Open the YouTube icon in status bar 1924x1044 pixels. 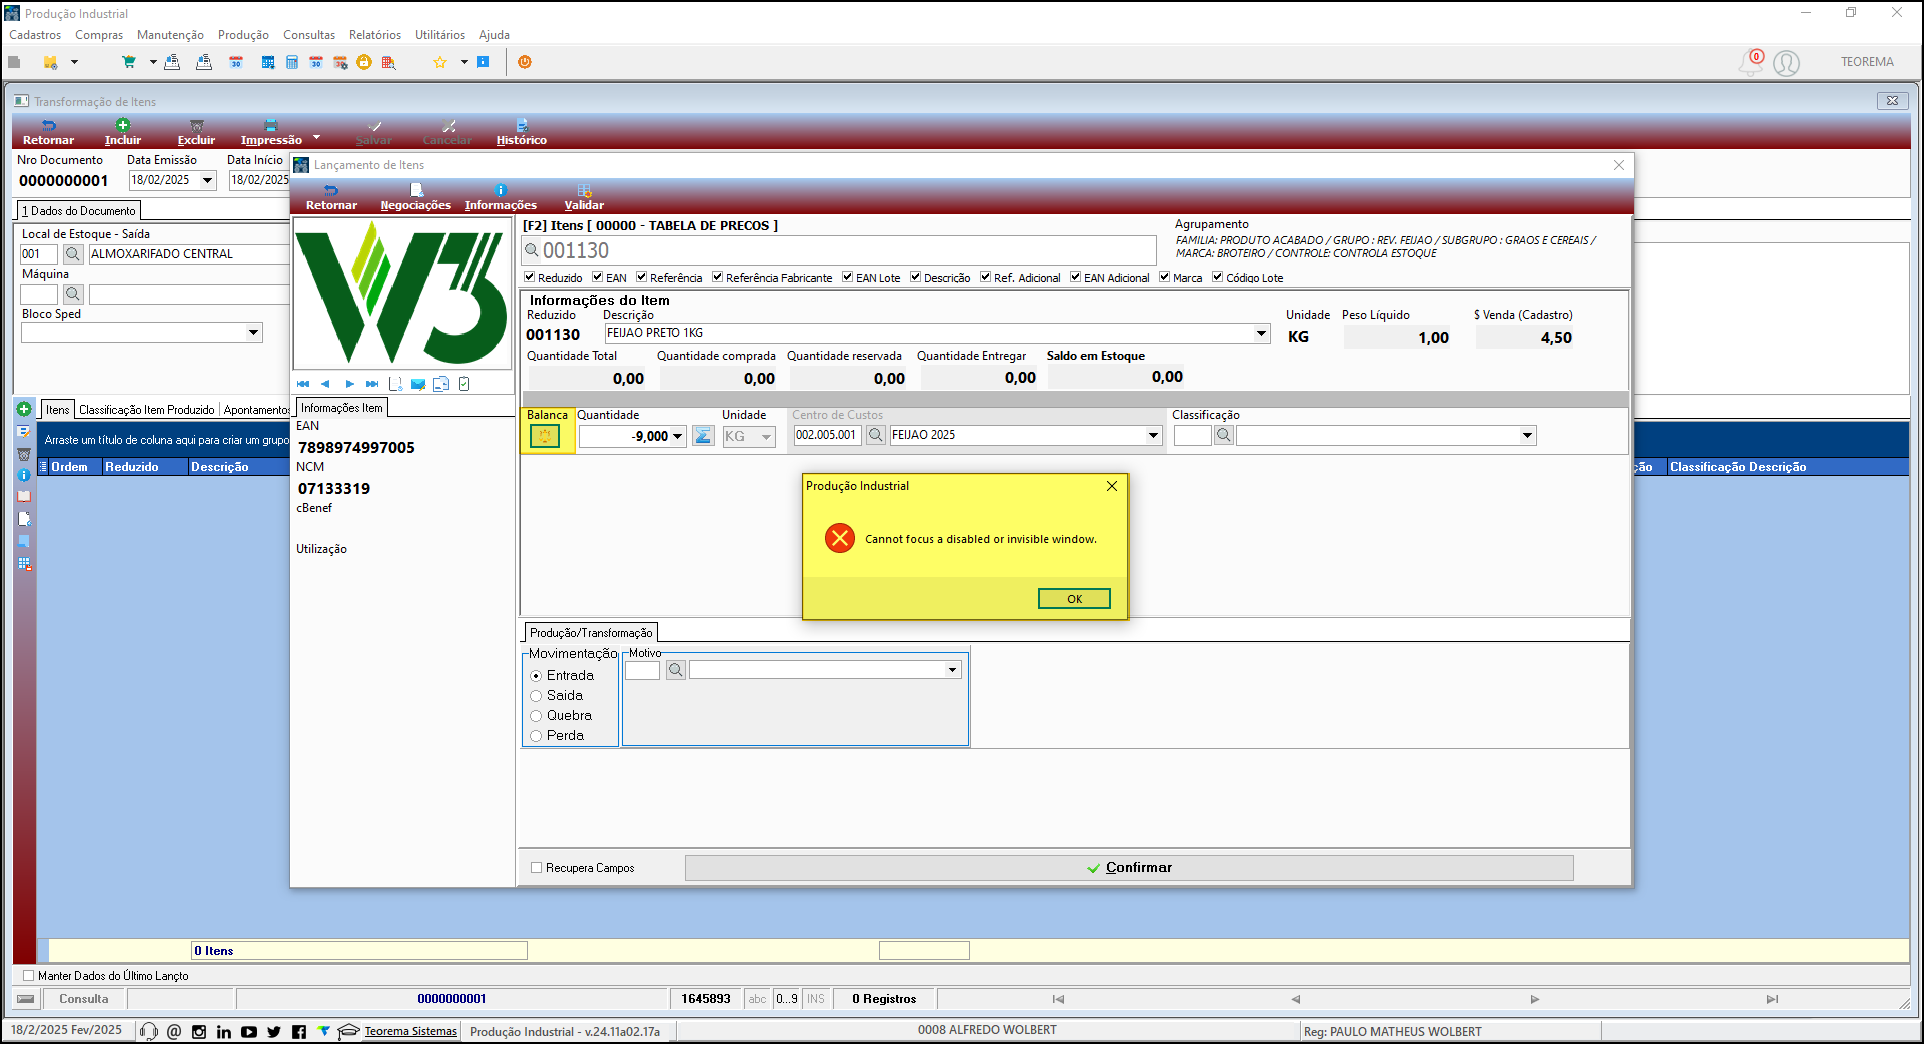[249, 1031]
